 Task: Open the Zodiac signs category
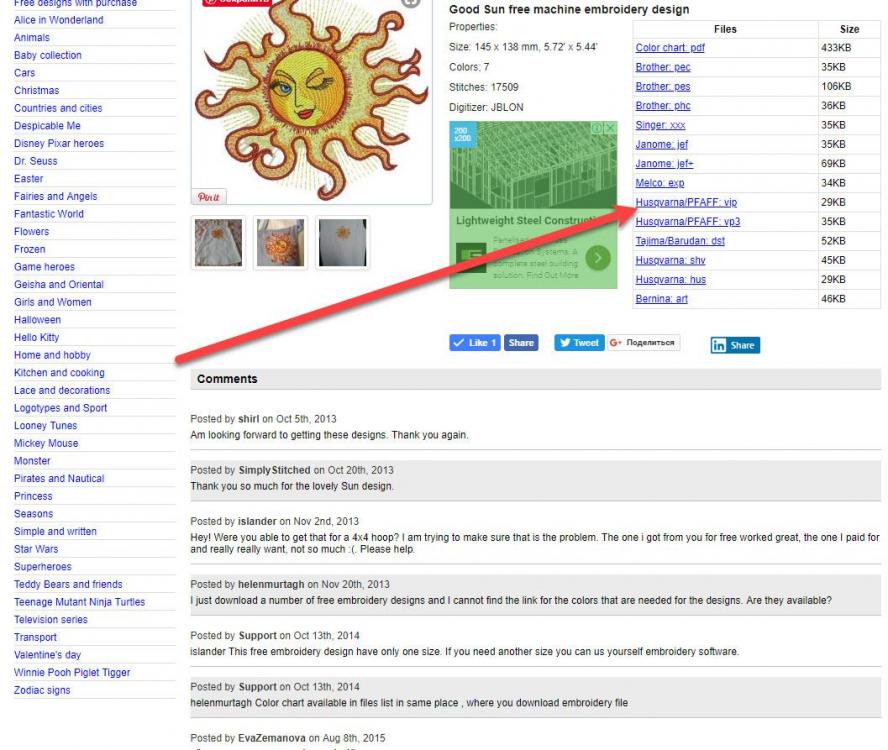point(42,689)
